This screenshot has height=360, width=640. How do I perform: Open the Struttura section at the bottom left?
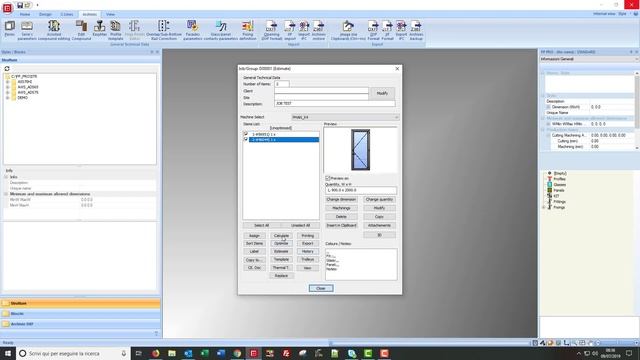click(x=80, y=303)
